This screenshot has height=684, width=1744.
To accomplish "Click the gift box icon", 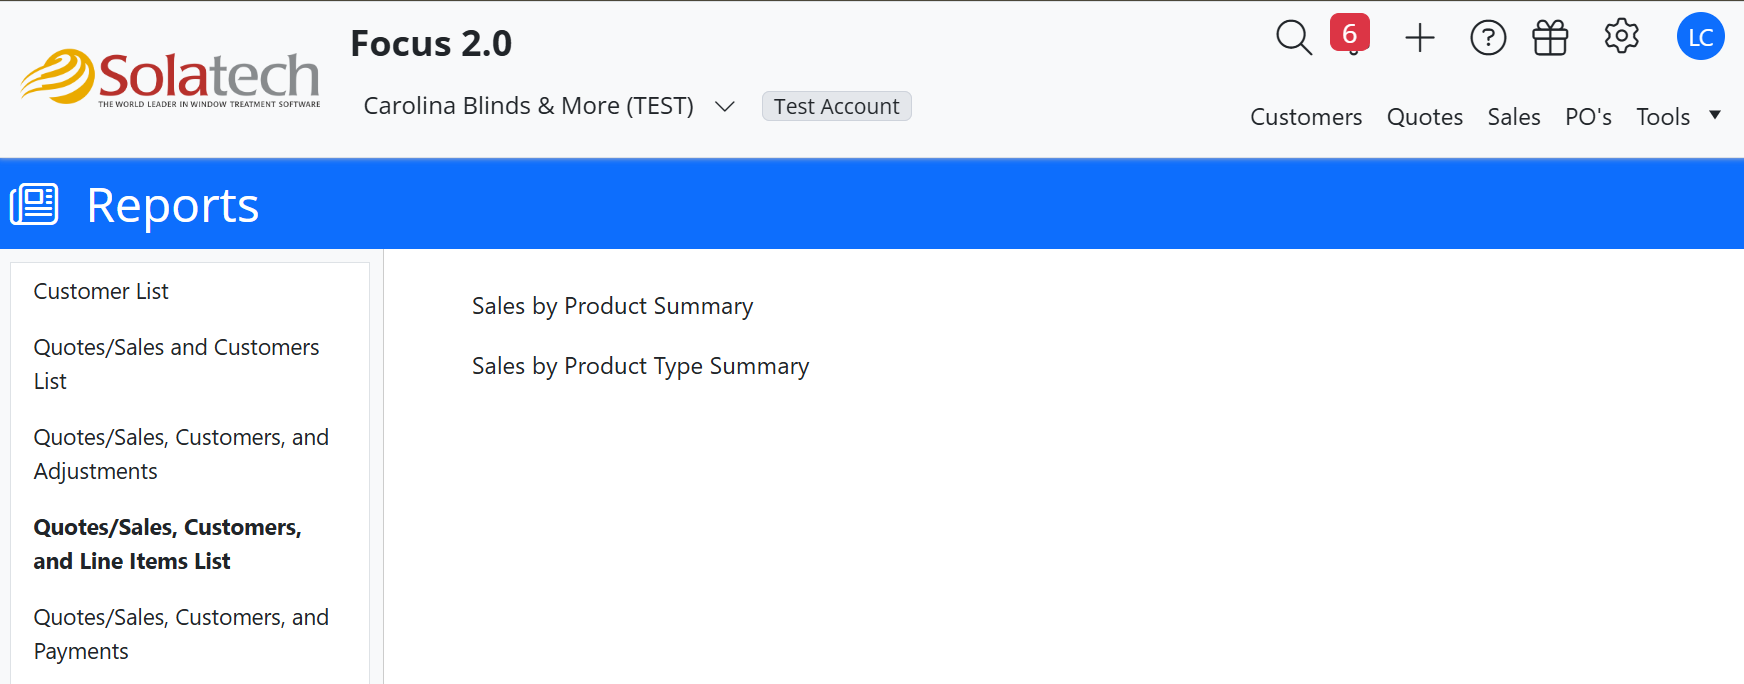I will tap(1550, 38).
